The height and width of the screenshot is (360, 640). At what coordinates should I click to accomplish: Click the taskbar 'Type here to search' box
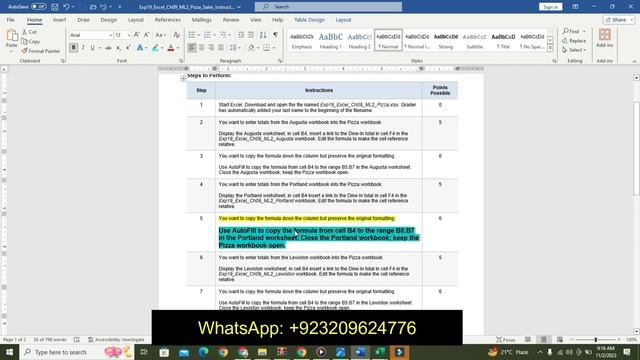[76, 352]
